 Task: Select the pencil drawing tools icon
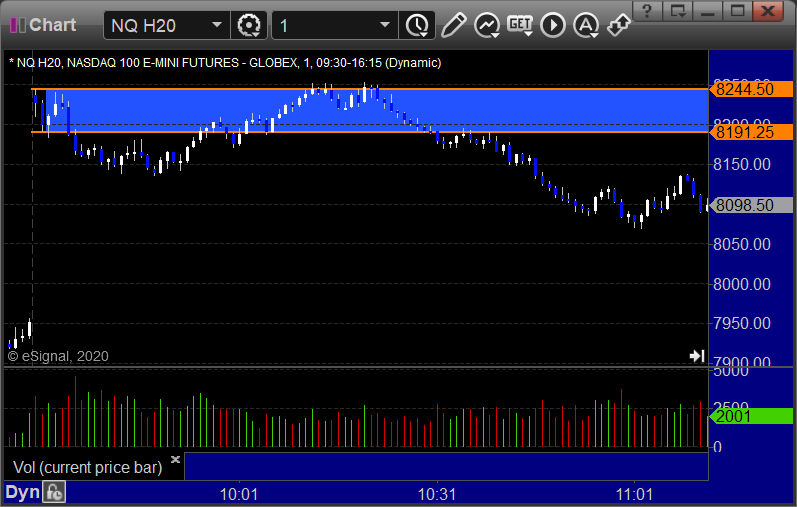click(454, 25)
